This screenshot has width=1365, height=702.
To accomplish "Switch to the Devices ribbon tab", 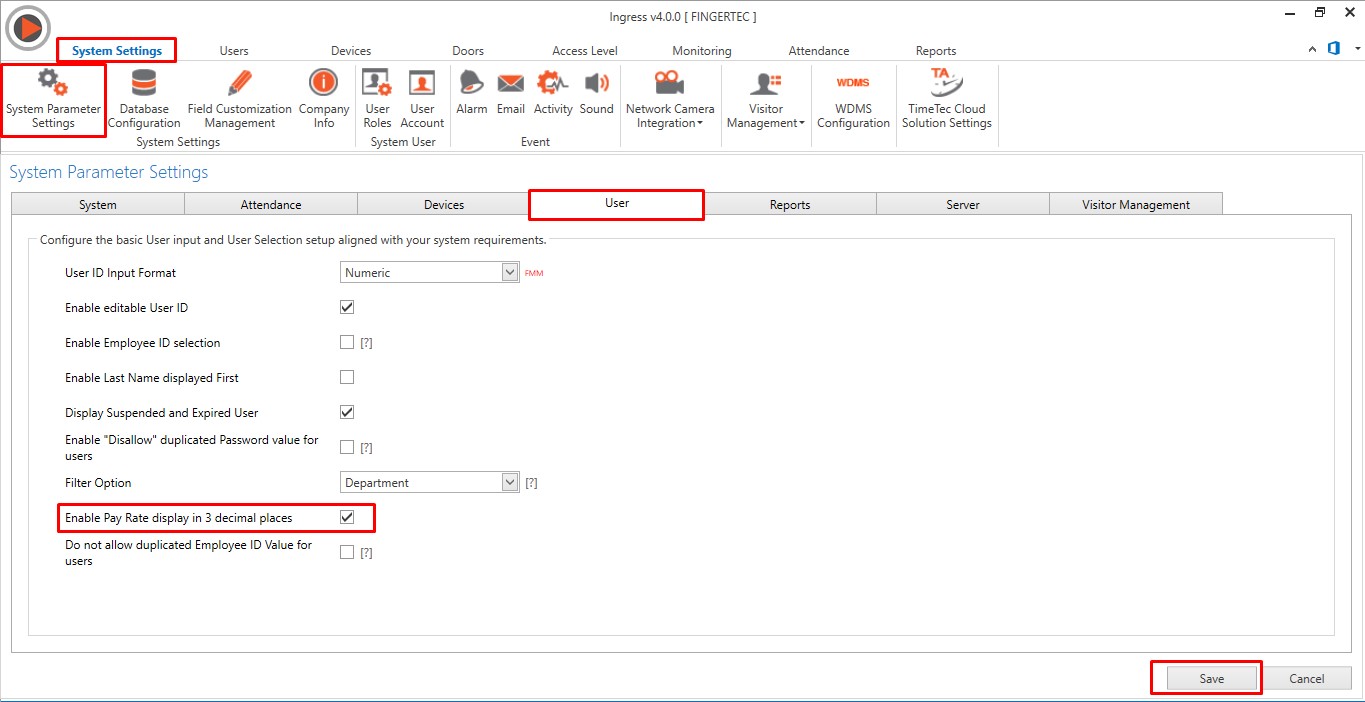I will click(351, 51).
